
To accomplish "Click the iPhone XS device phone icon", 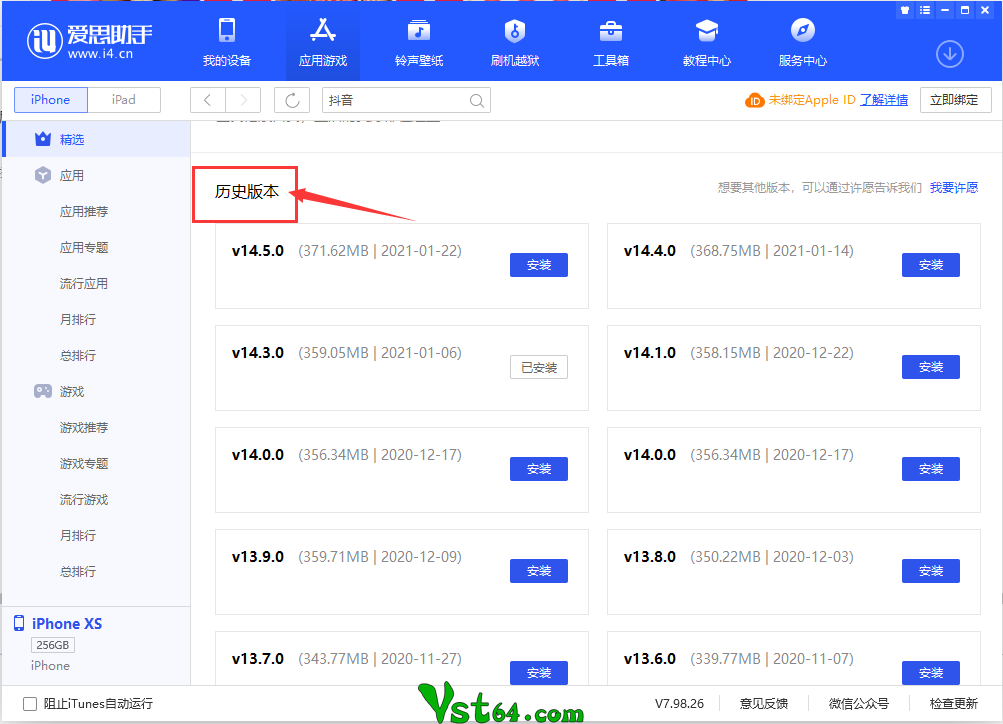I will pyautogui.click(x=19, y=623).
